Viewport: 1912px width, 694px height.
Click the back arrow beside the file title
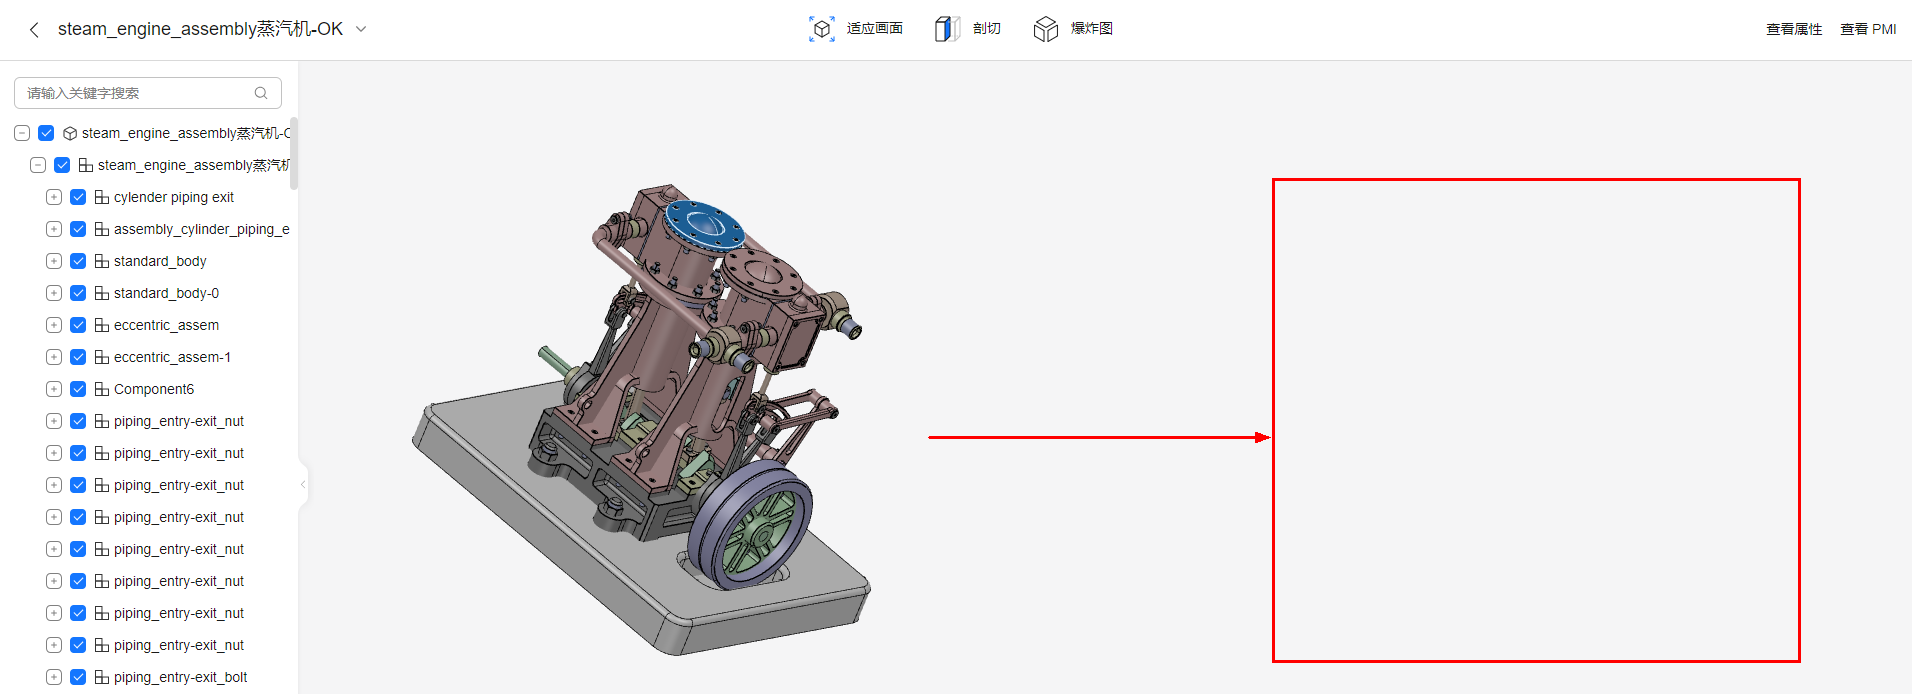(34, 30)
